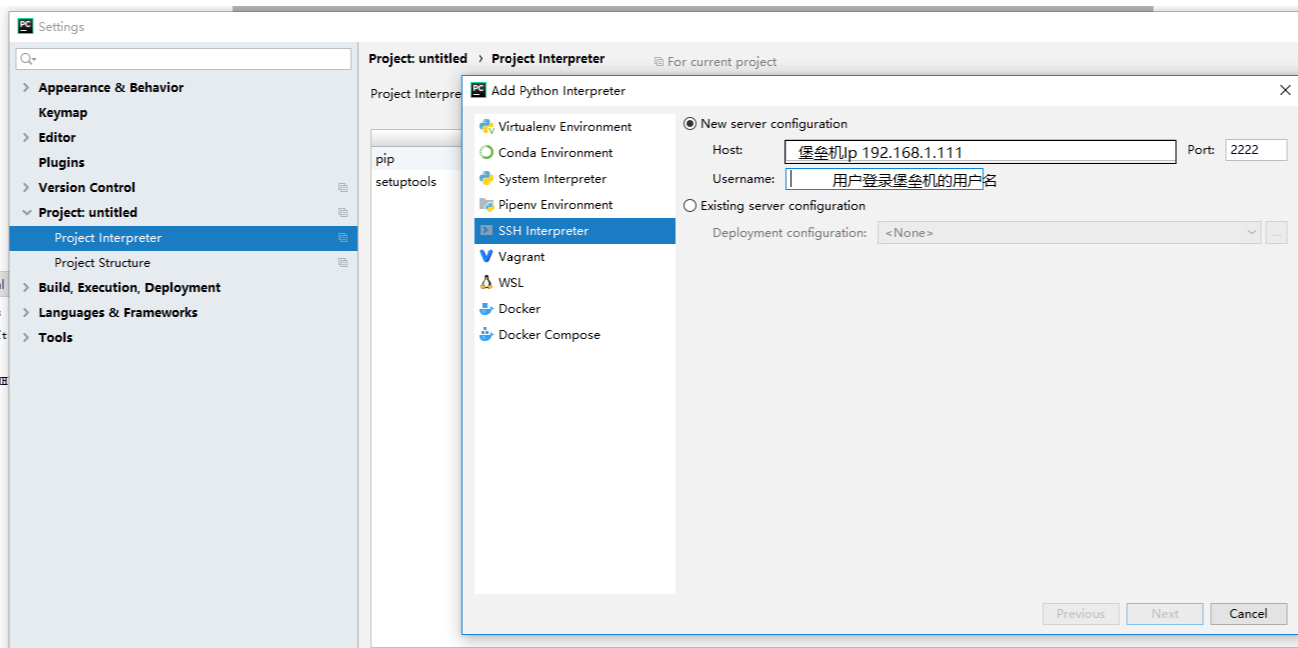Viewport: 1298px width, 648px height.
Task: Click the SSH Interpreter entry
Action: 544,230
